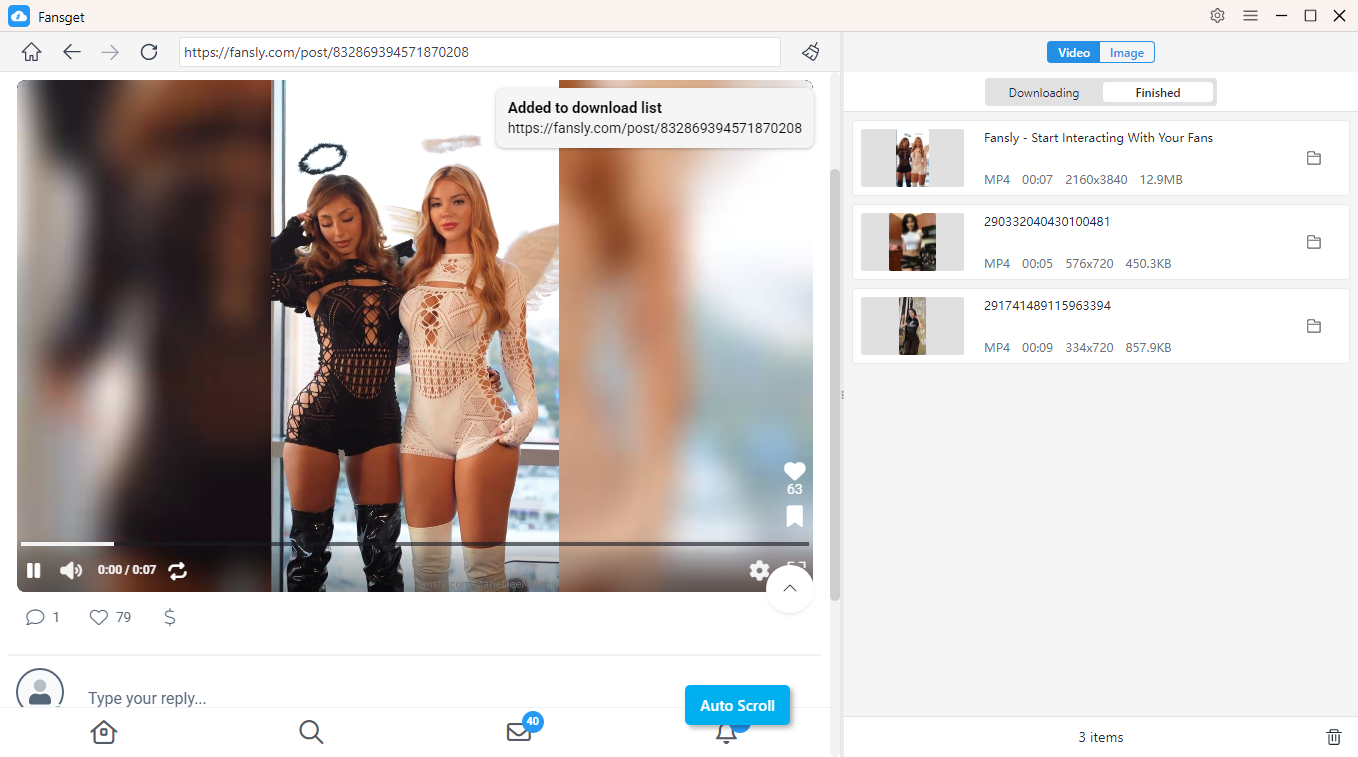Viewport: 1358px width, 757px height.
Task: Switch to the Image toggle
Action: (x=1127, y=53)
